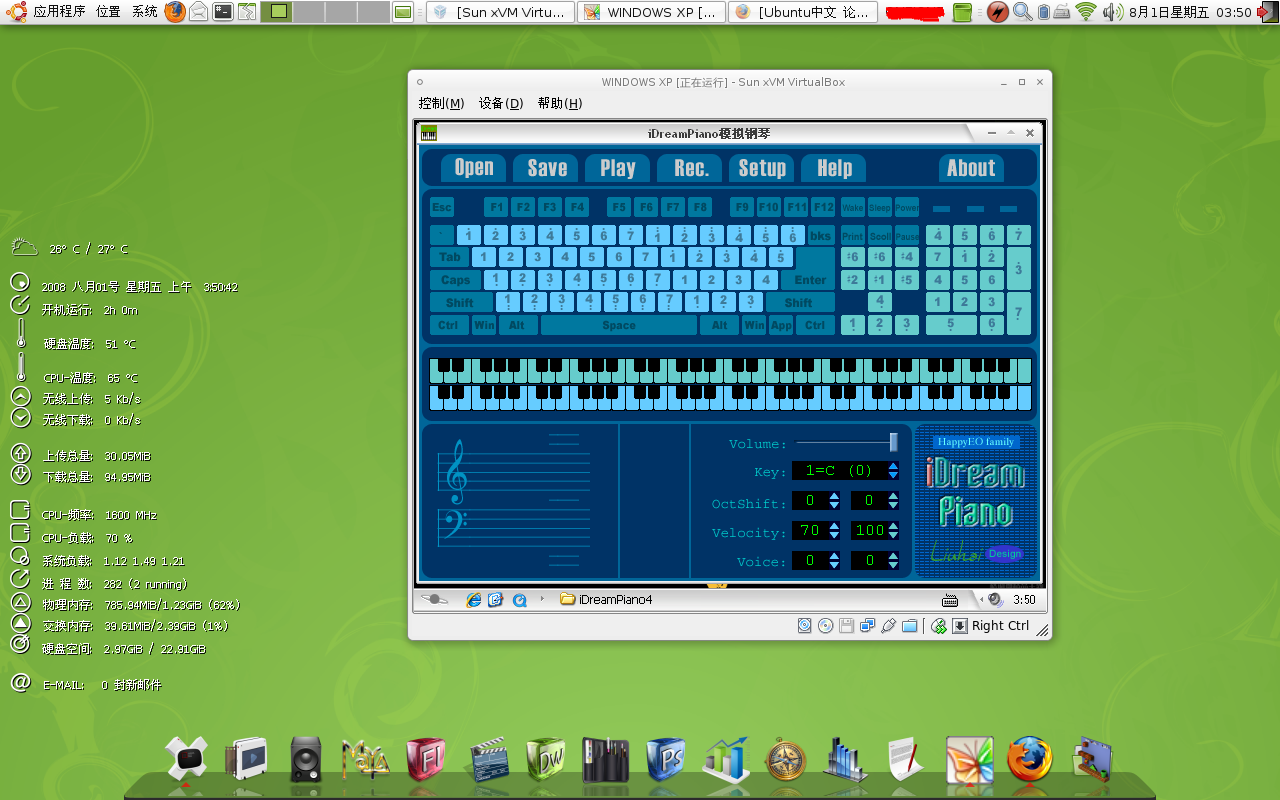Click the bks key on virtual keyboard
This screenshot has width=1280, height=800.
pyautogui.click(x=820, y=235)
